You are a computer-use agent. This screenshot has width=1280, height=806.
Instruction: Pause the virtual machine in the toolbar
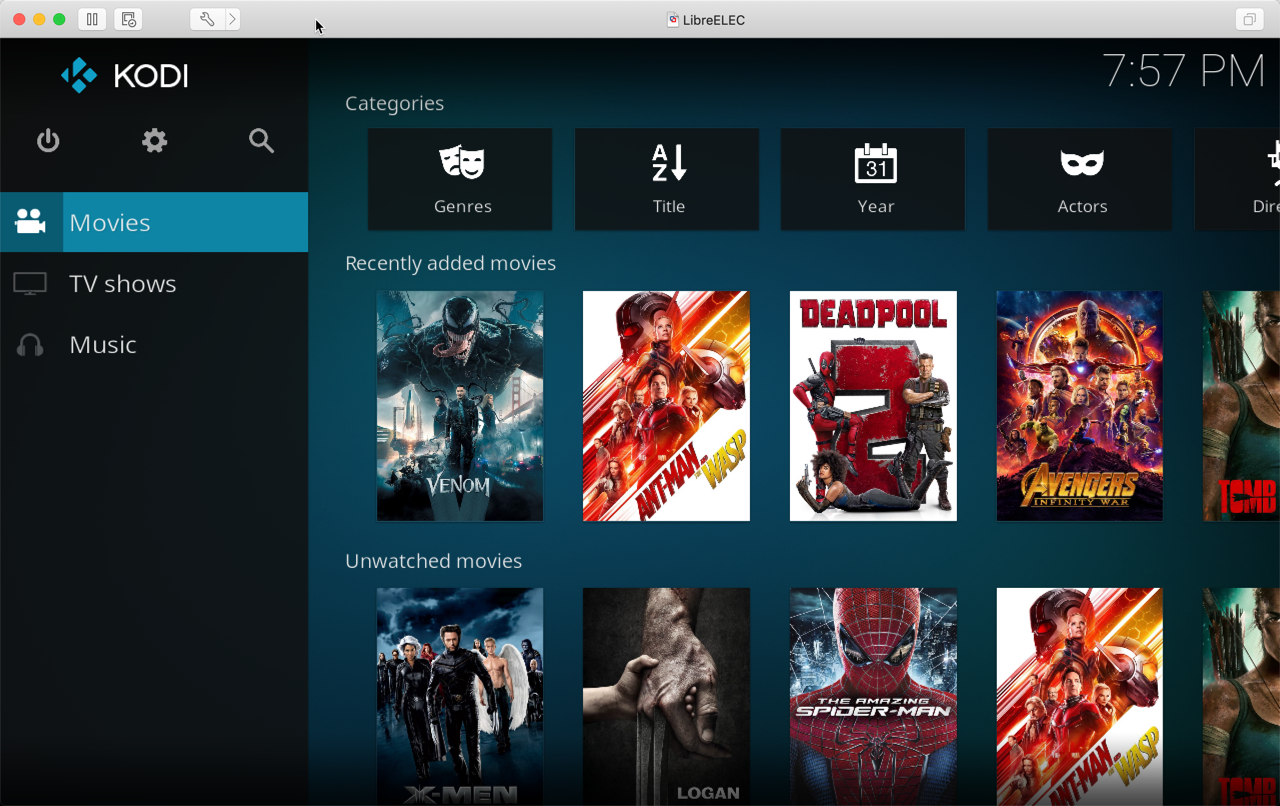pyautogui.click(x=92, y=19)
